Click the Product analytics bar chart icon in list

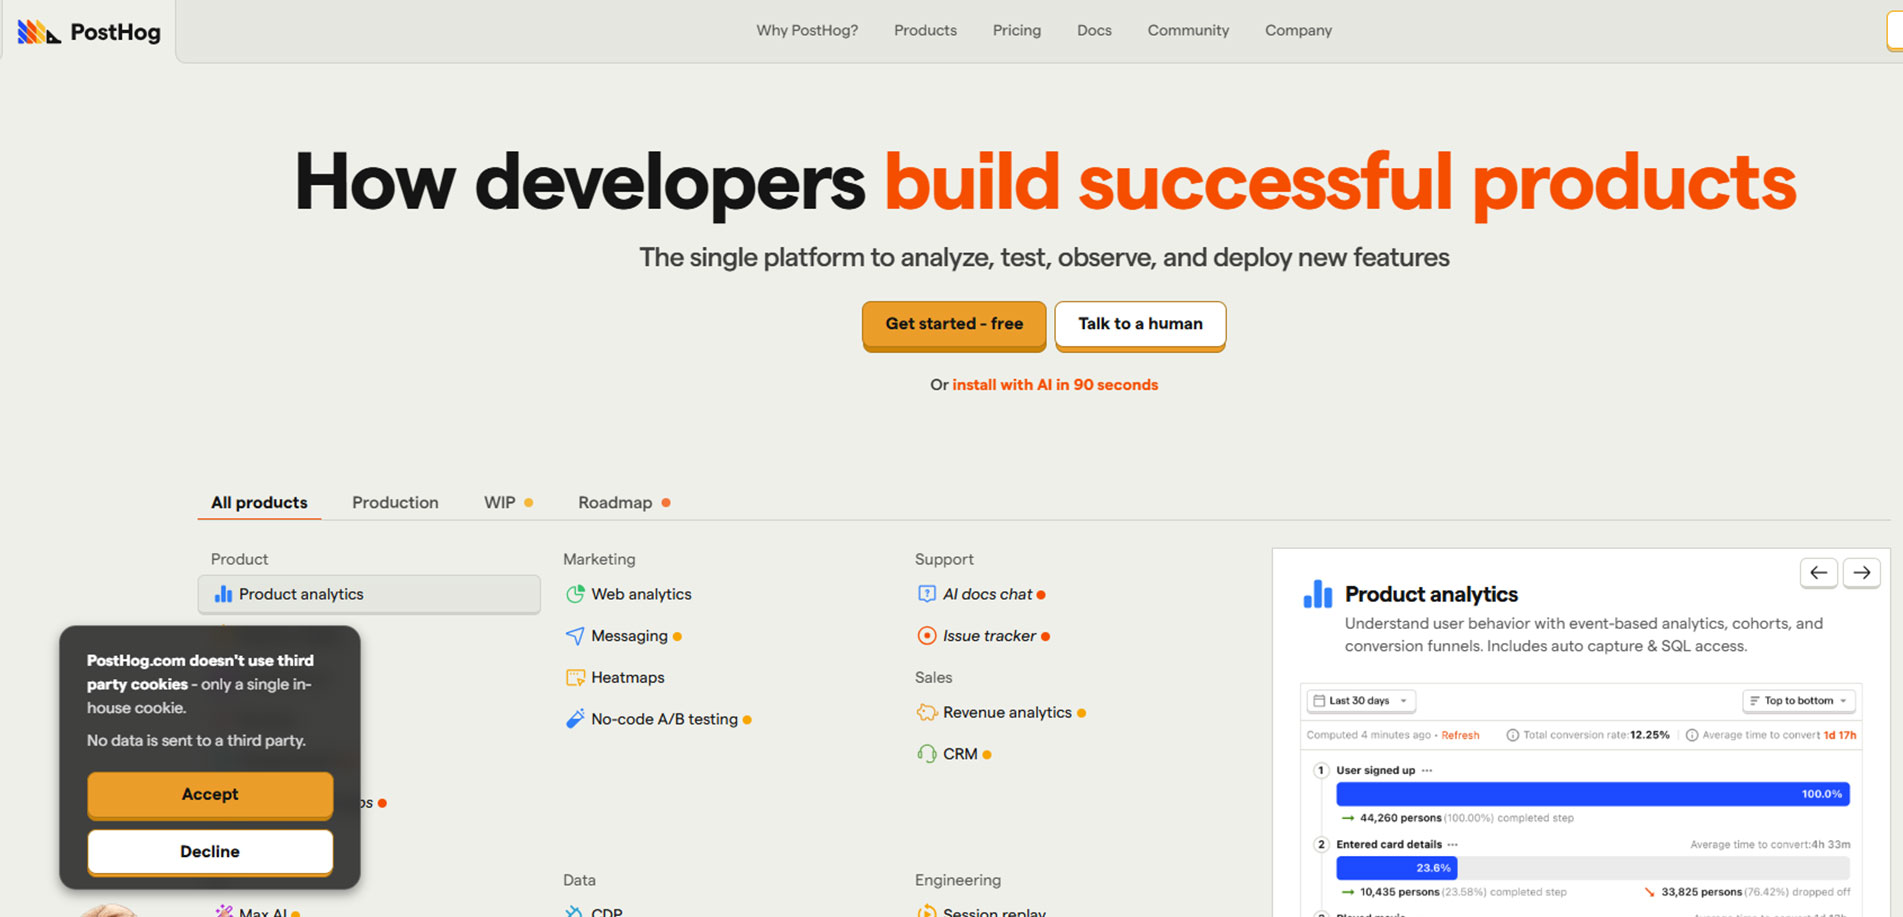click(x=223, y=594)
